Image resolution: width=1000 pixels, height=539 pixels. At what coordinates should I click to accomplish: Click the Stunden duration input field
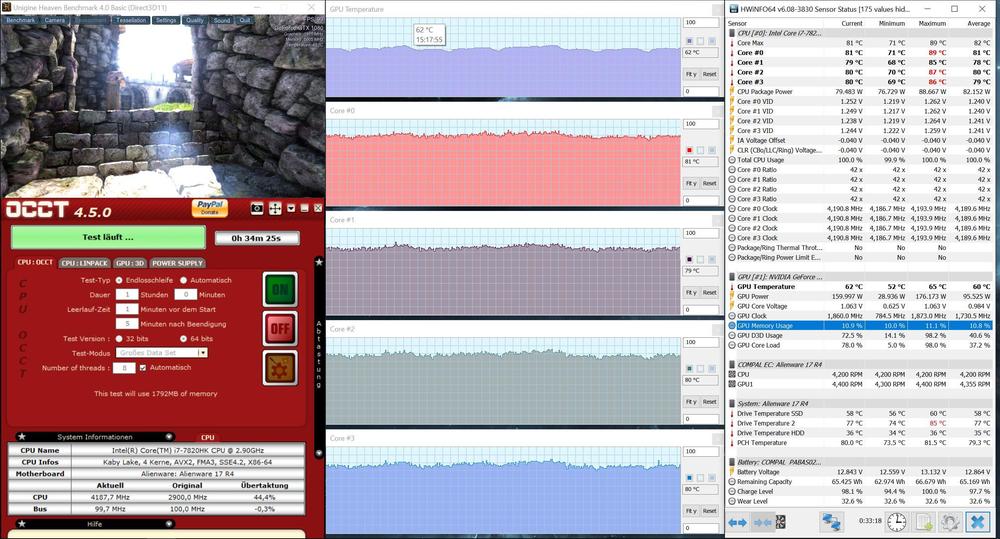point(126,295)
